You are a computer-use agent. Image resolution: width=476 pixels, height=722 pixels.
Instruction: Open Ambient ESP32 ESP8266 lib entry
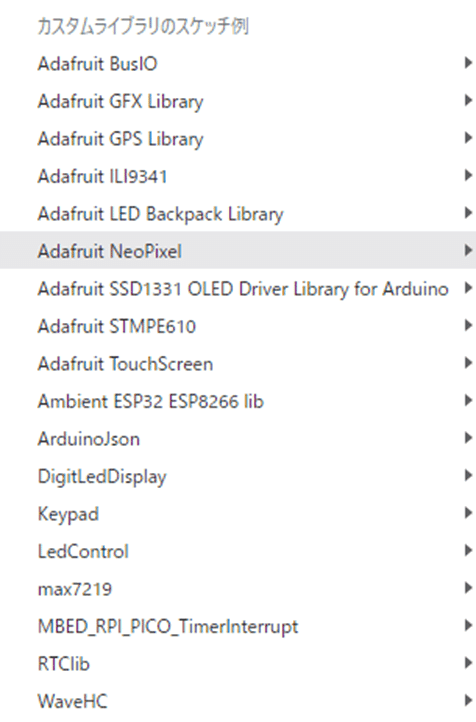pos(238,401)
